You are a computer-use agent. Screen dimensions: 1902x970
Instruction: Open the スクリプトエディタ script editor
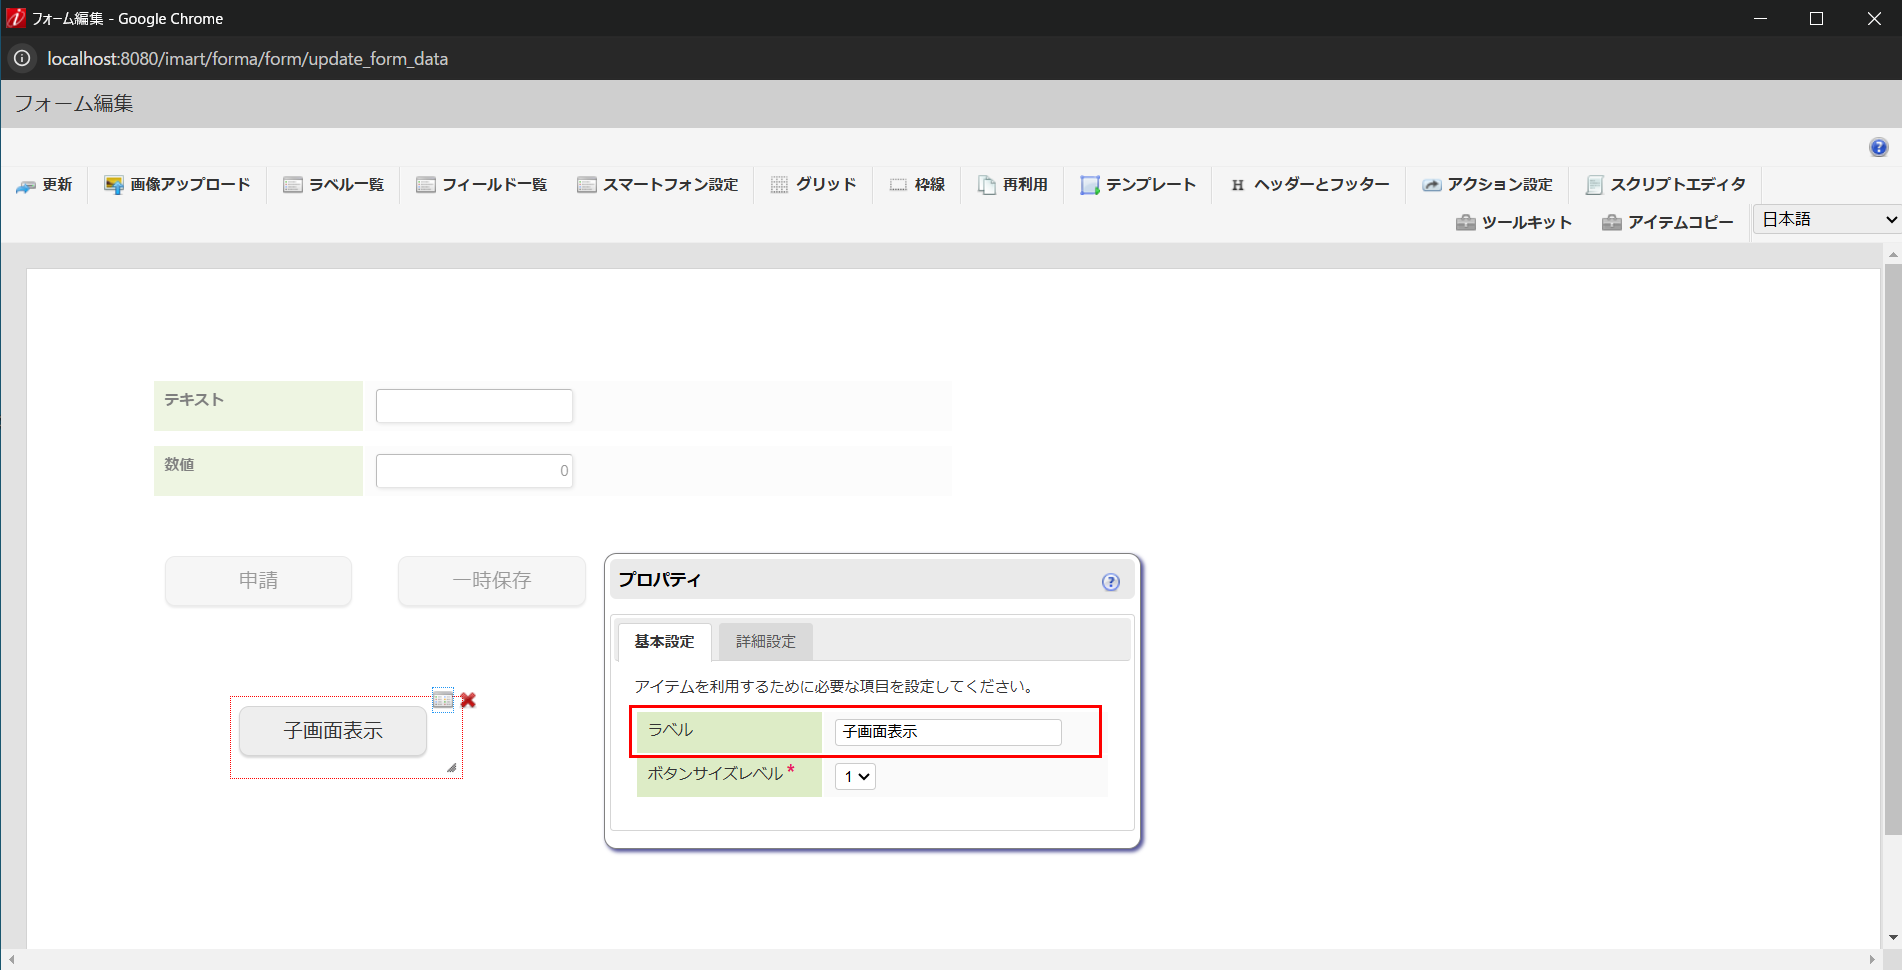(1664, 184)
